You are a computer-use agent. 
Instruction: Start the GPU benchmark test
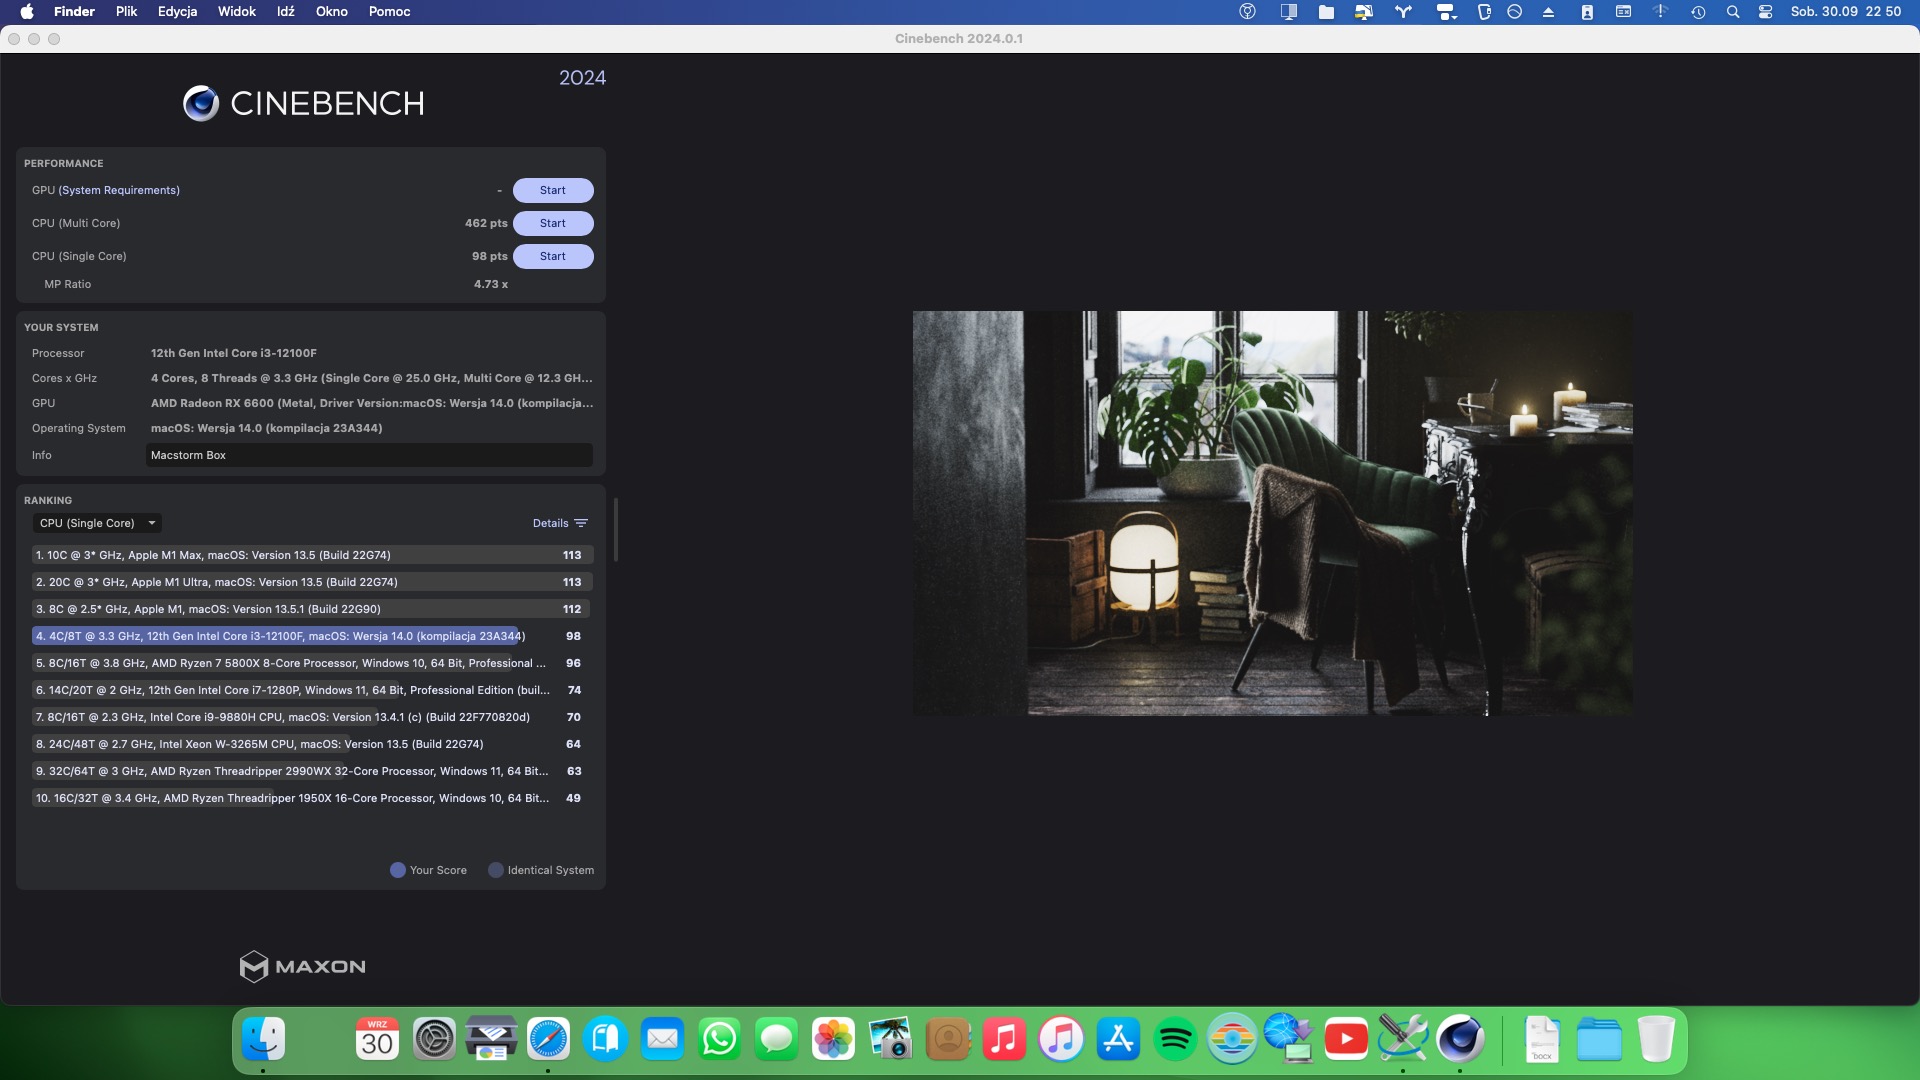coord(553,190)
